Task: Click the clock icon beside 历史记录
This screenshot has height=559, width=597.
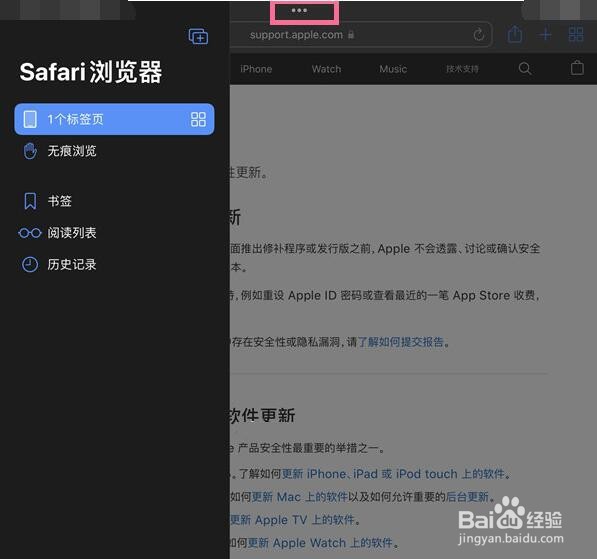Action: click(30, 264)
